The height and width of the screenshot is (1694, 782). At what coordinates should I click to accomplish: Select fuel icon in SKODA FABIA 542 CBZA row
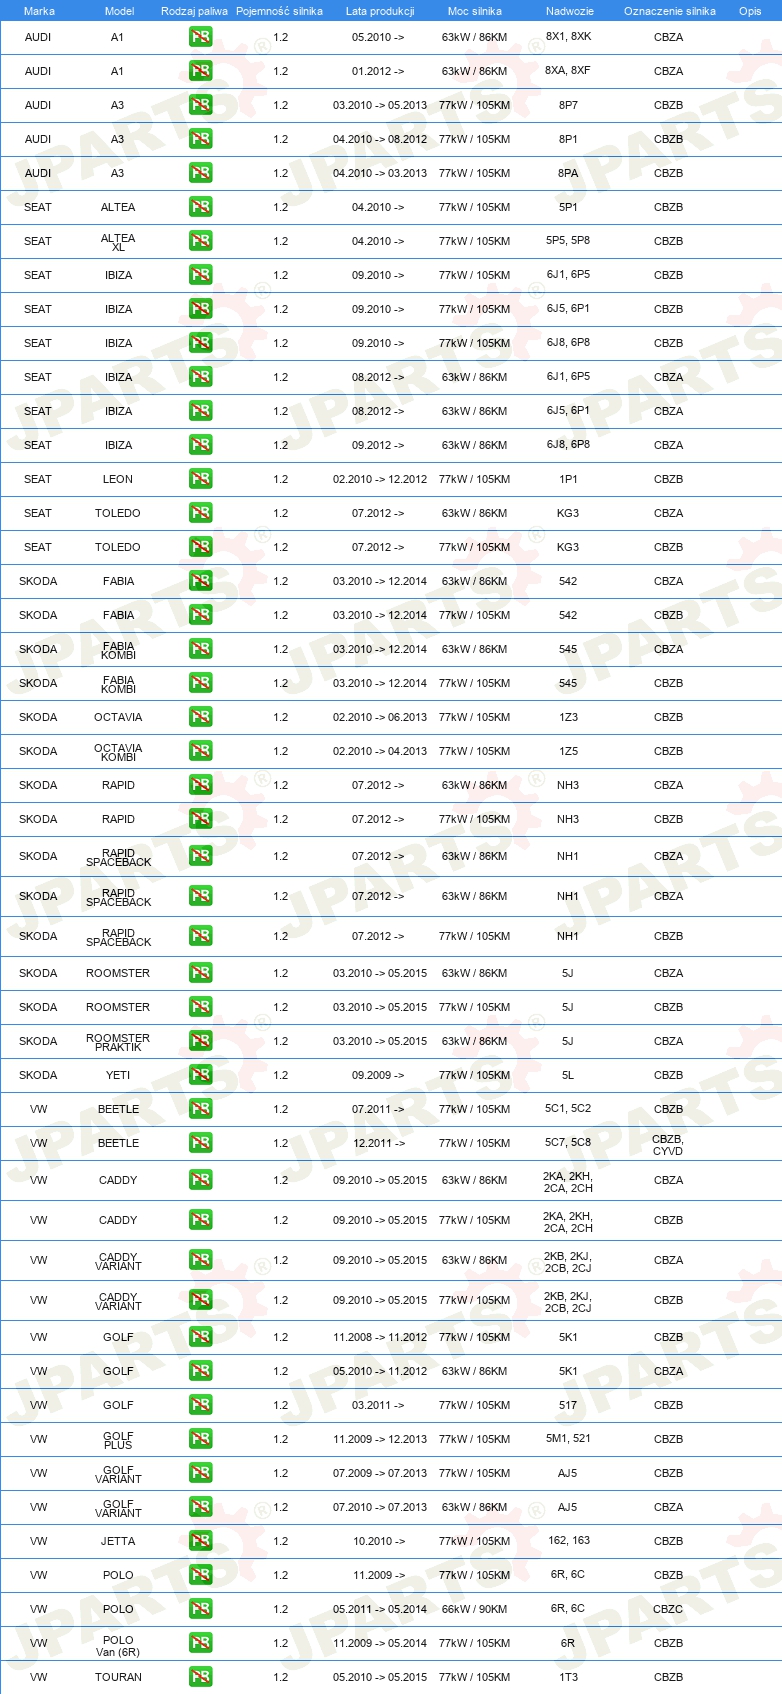coord(200,581)
